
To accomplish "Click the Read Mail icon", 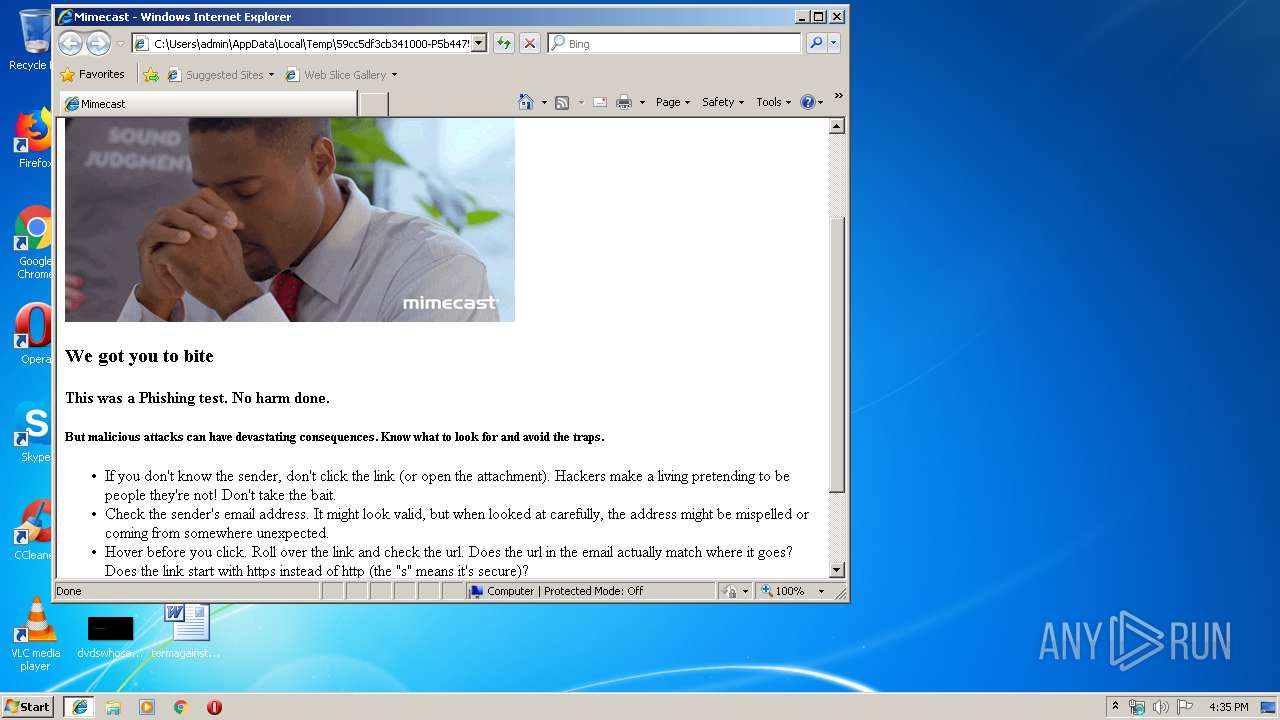I will pyautogui.click(x=600, y=102).
